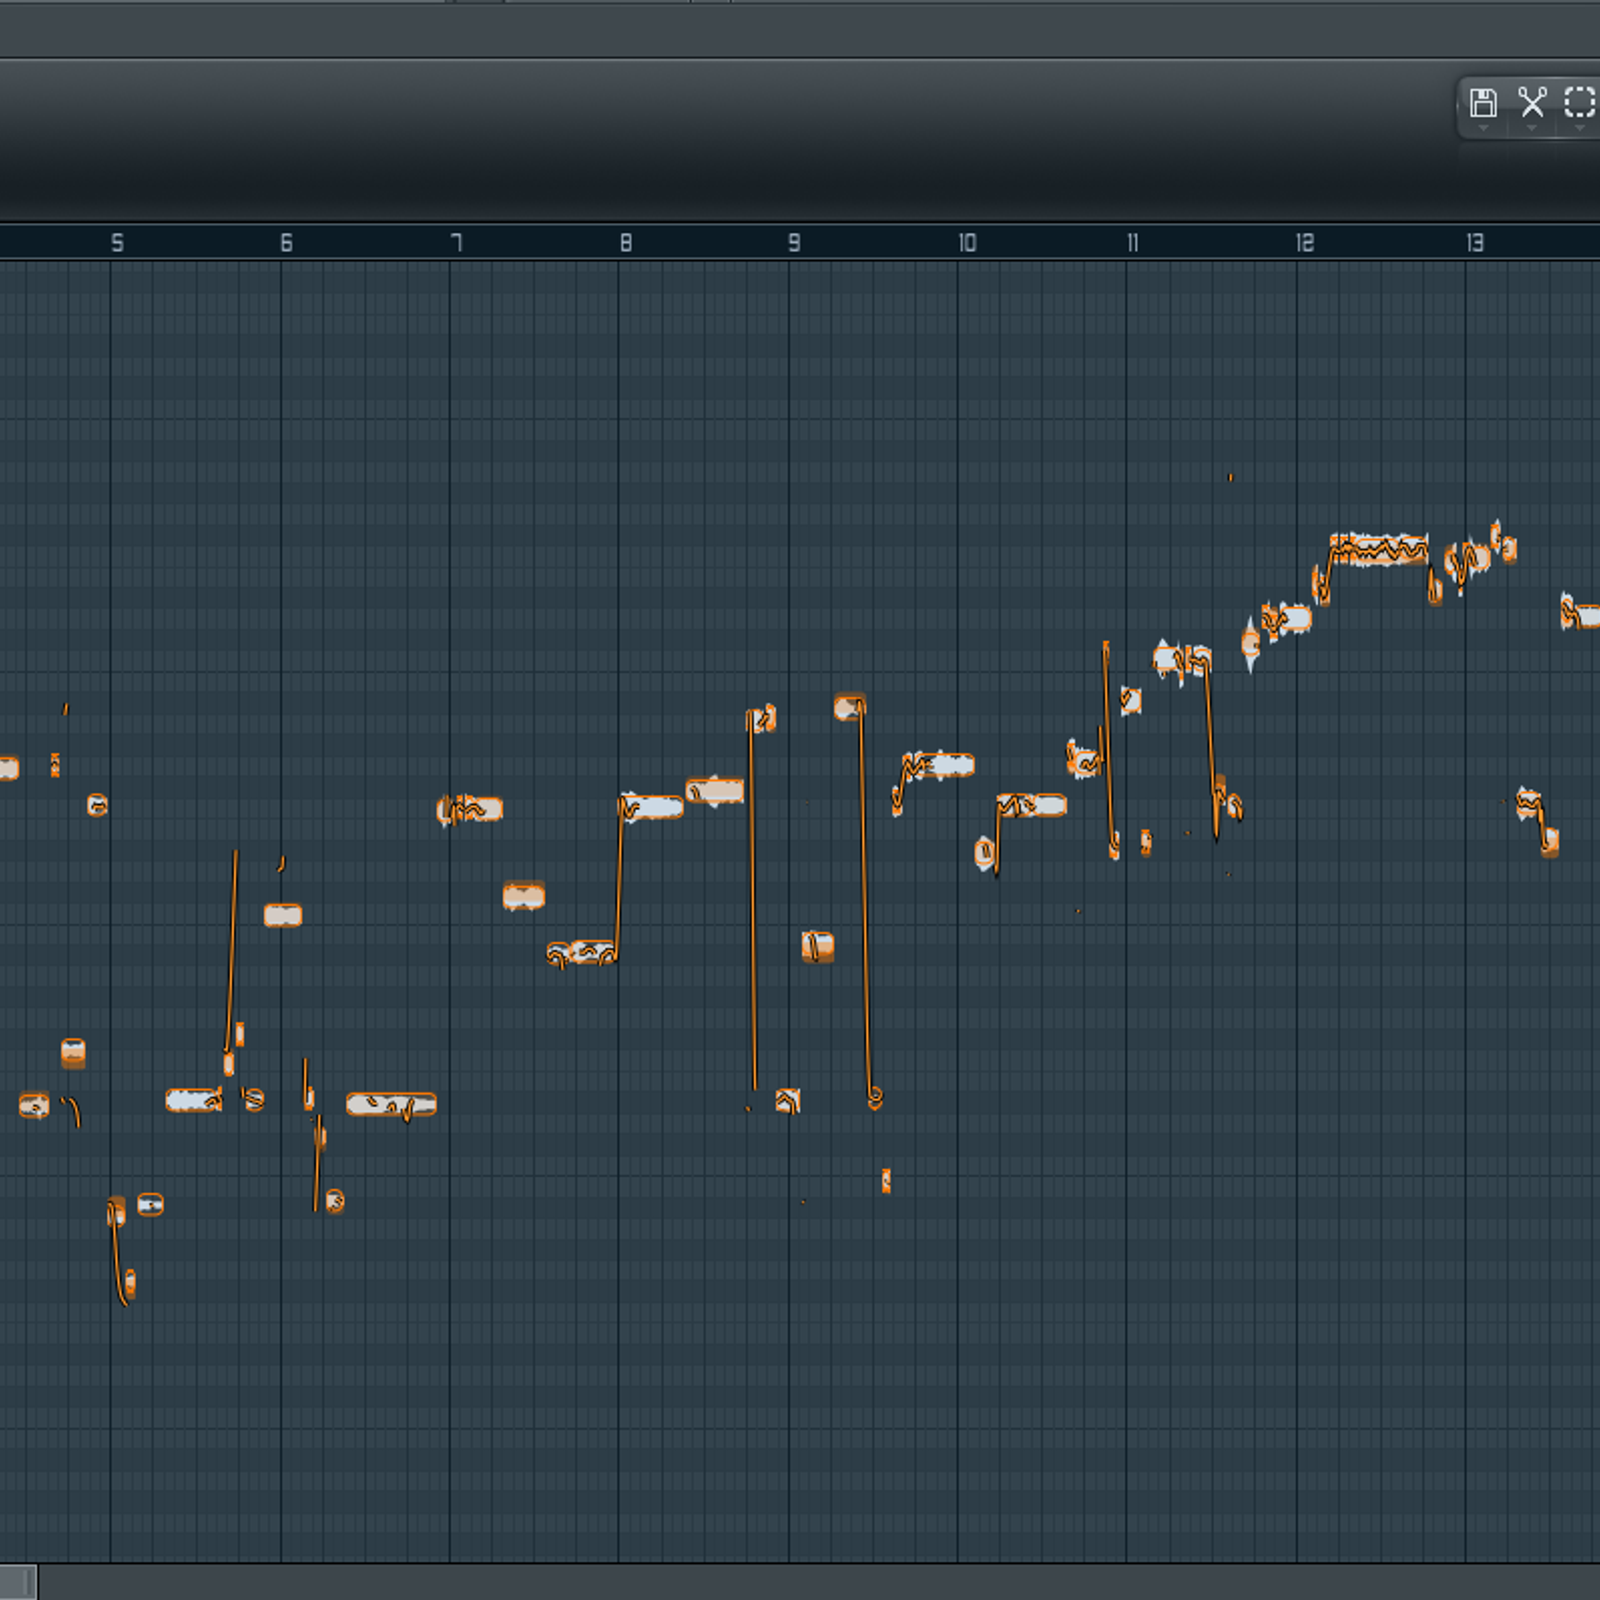Image resolution: width=1600 pixels, height=1600 pixels.
Task: Open the dropdown arrow under the save icon
Action: click(1483, 128)
